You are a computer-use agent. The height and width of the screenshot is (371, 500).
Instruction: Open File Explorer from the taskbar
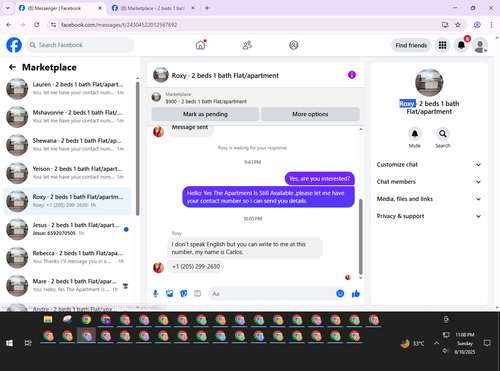pyautogui.click(x=48, y=320)
